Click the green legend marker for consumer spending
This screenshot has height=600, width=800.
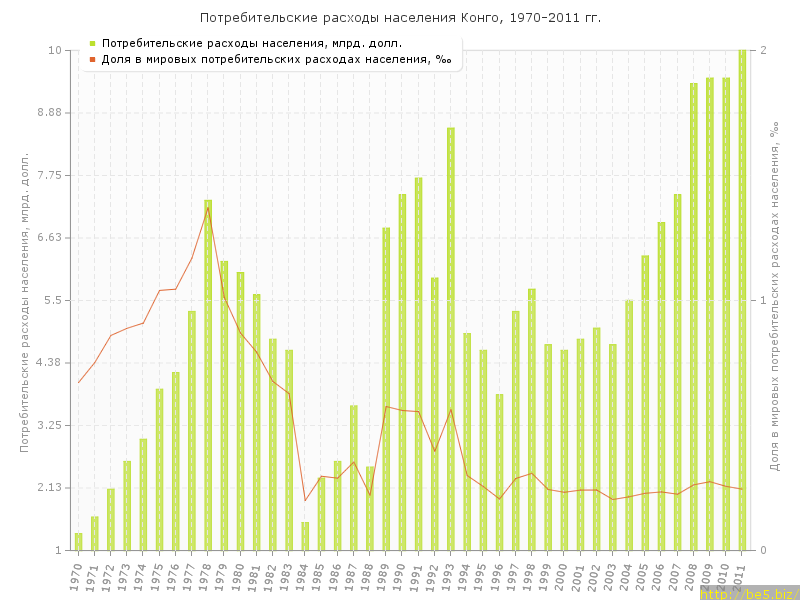click(92, 43)
